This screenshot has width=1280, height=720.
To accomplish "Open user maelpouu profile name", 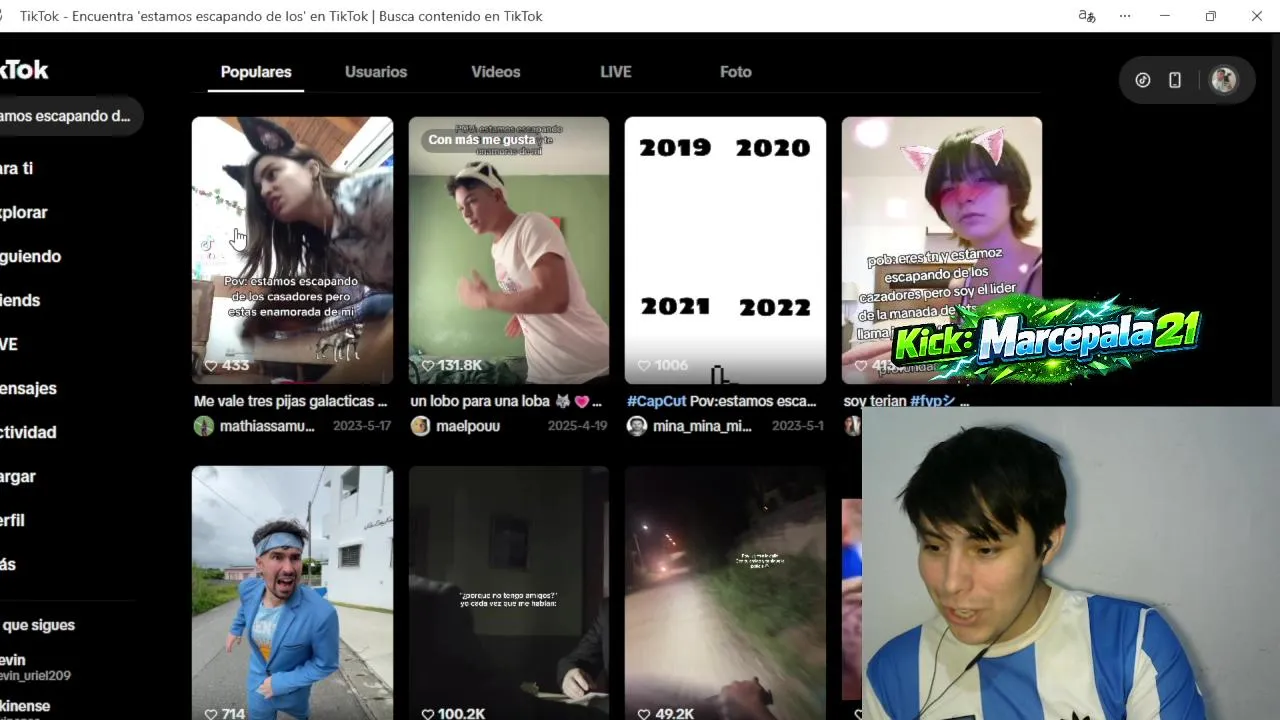I will (x=468, y=426).
